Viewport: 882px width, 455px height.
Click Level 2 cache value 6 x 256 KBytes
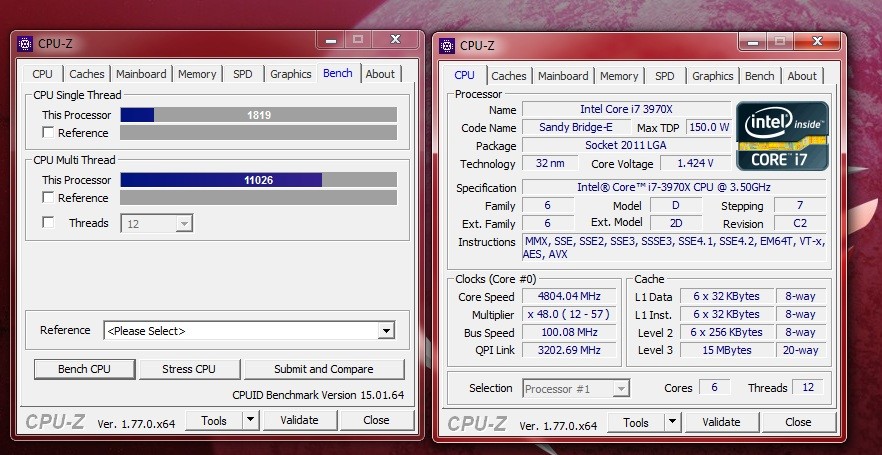pyautogui.click(x=727, y=332)
